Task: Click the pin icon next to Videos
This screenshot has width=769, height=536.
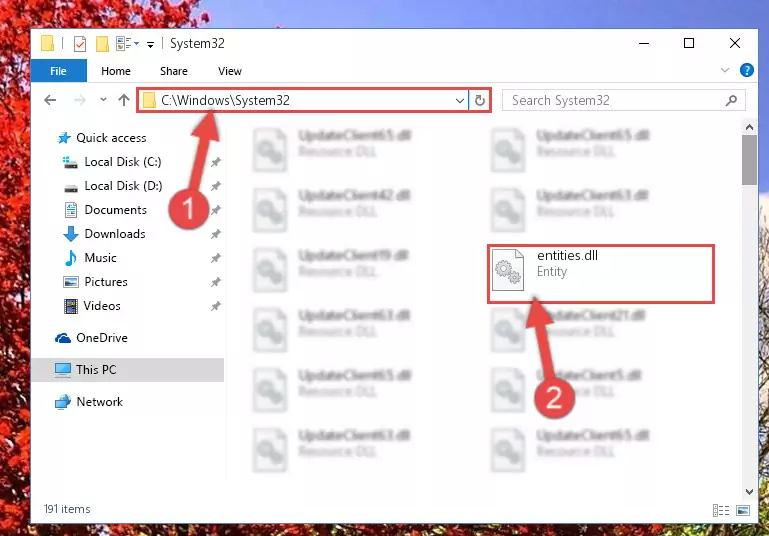Action: (x=215, y=306)
